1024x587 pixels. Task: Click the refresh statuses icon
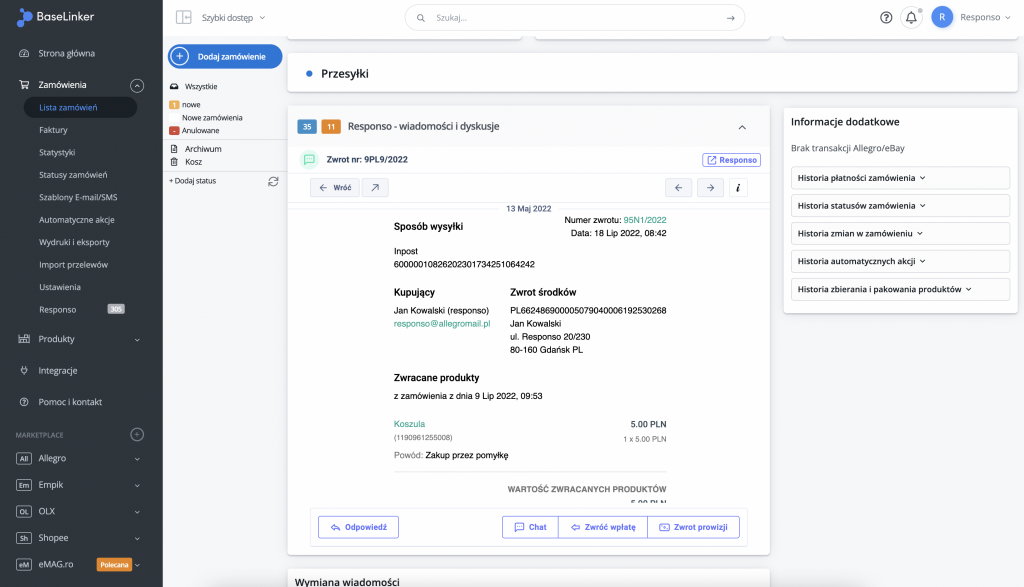click(x=273, y=182)
